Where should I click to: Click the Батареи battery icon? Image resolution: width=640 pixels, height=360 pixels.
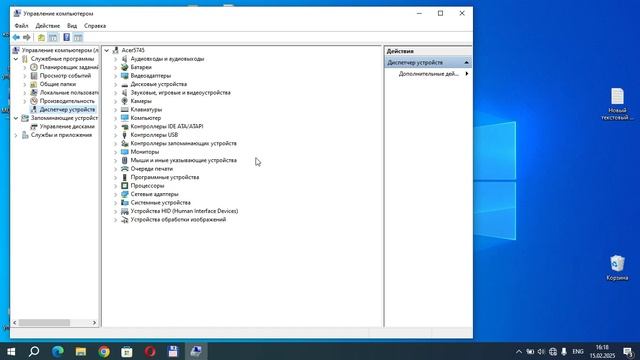pos(124,67)
